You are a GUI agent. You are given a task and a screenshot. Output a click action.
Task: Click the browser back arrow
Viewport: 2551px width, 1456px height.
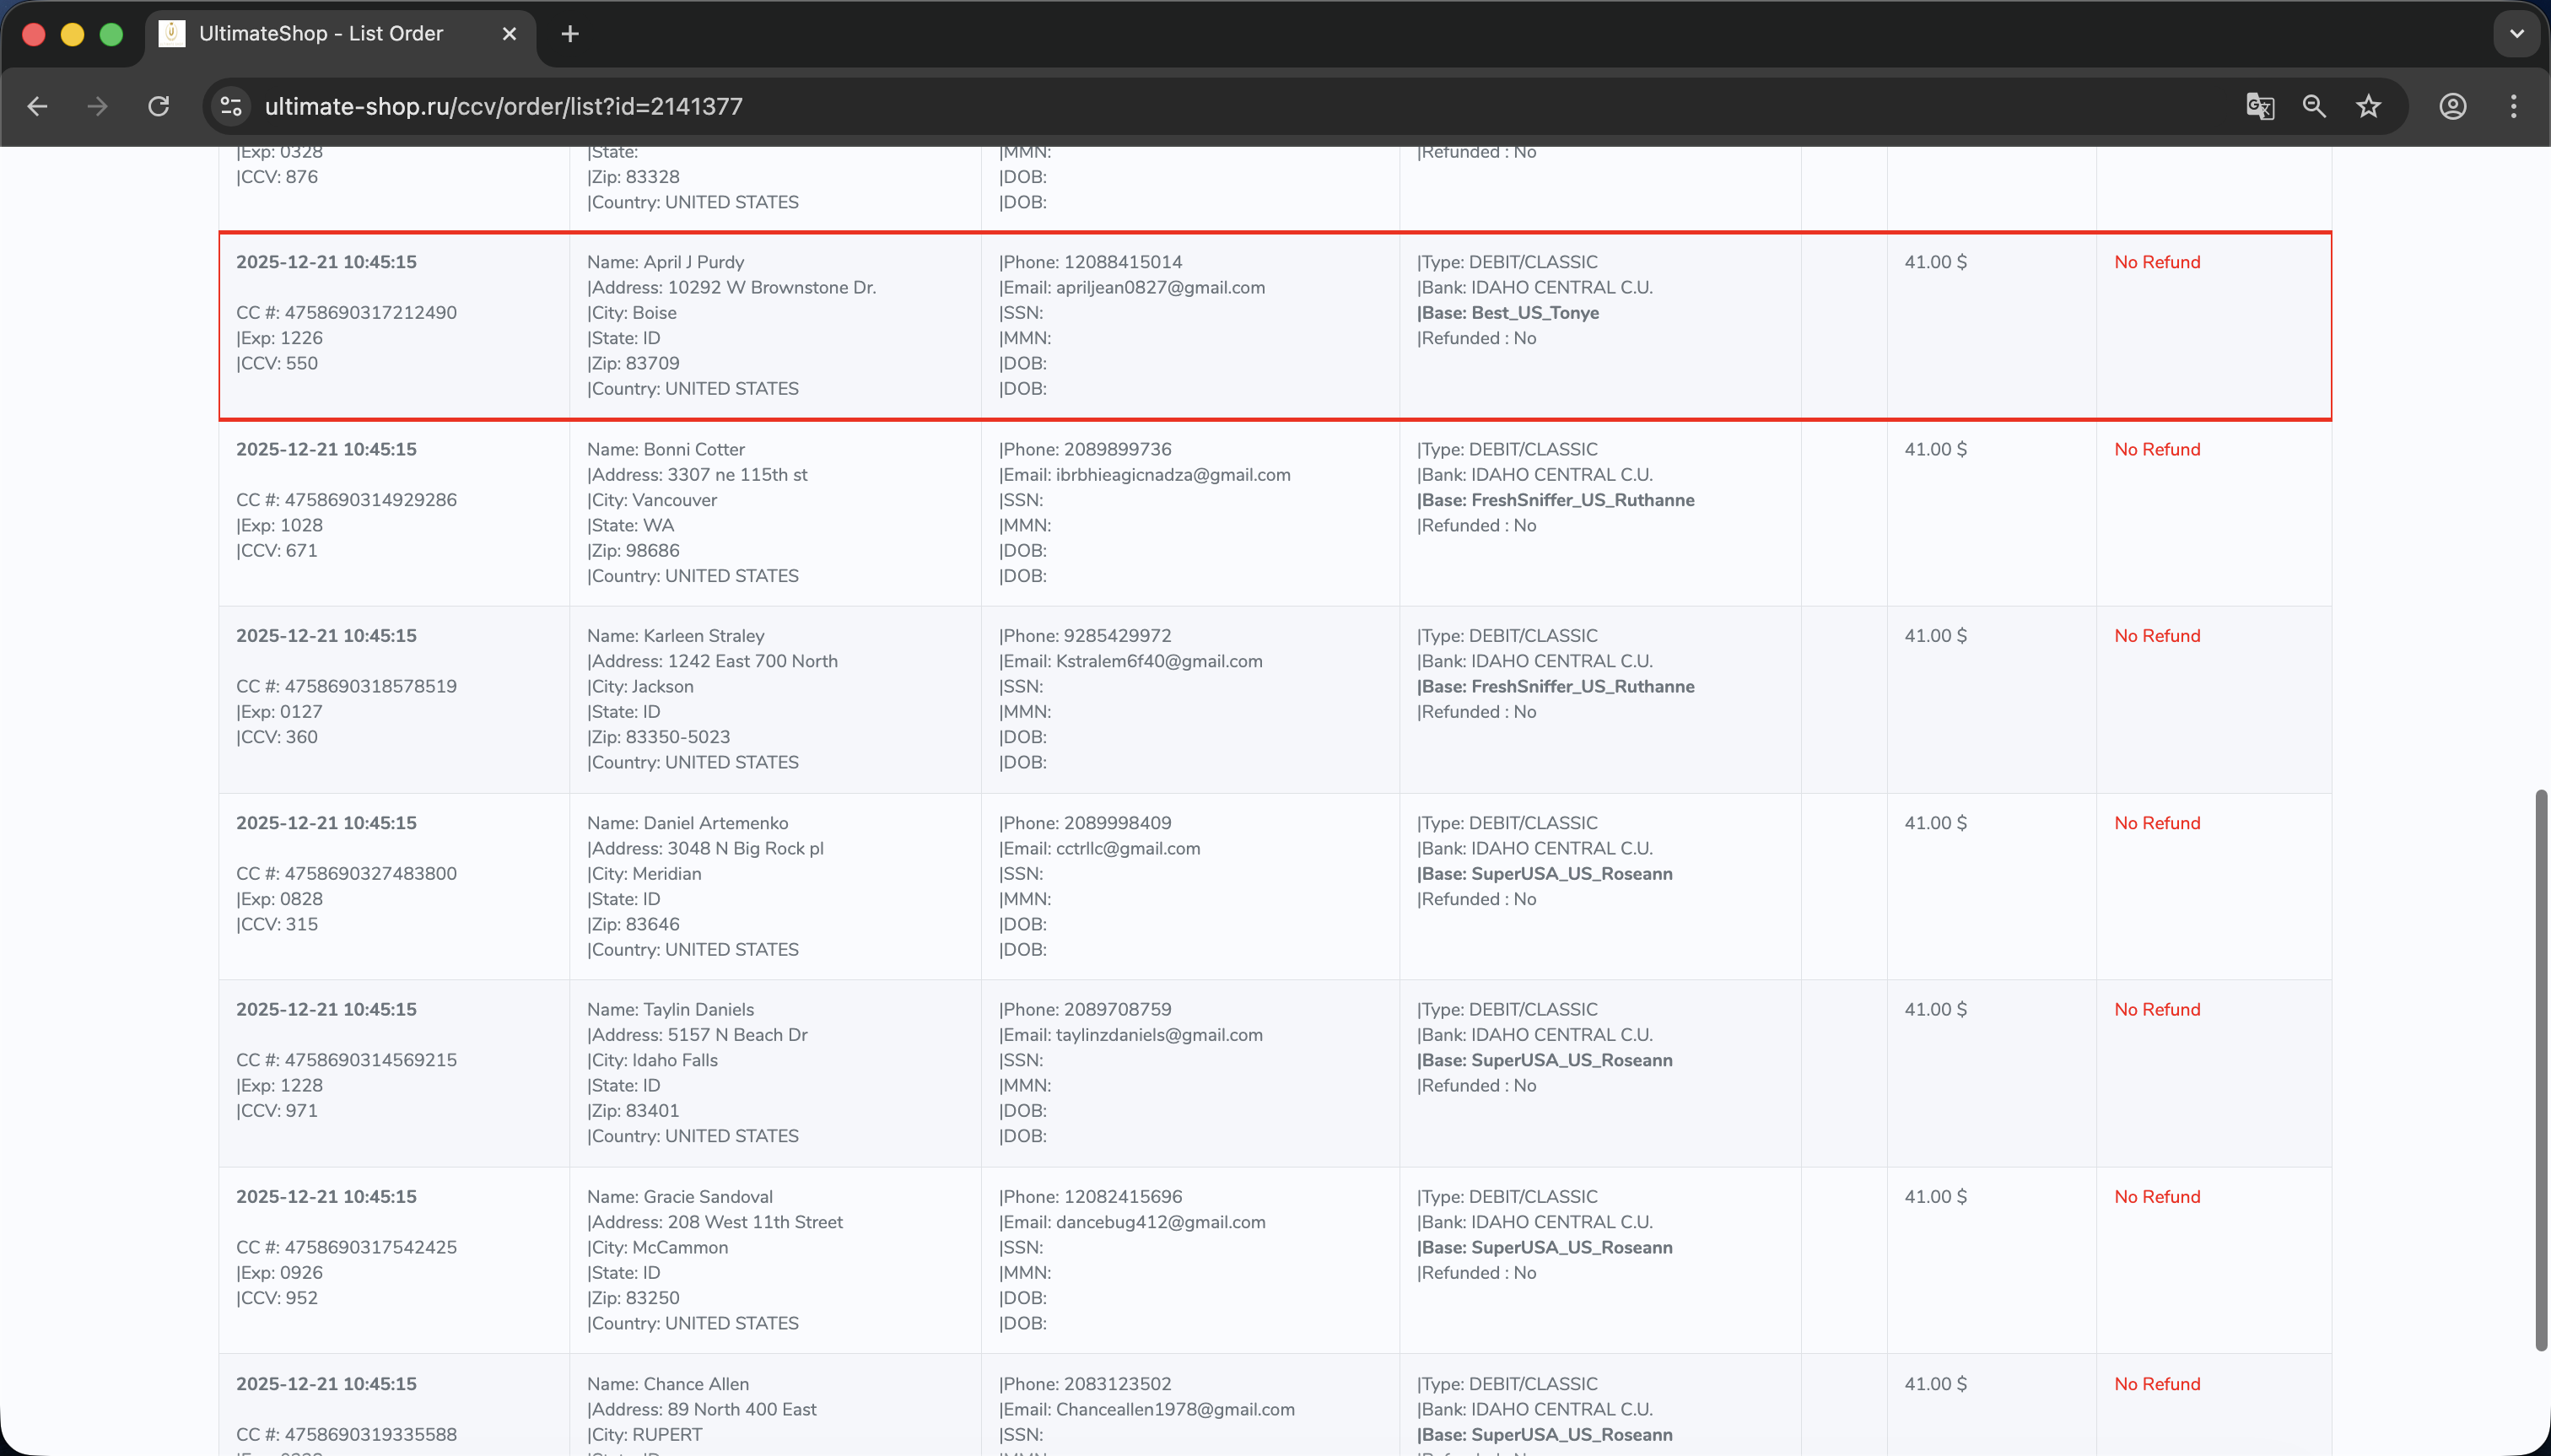pos(37,106)
